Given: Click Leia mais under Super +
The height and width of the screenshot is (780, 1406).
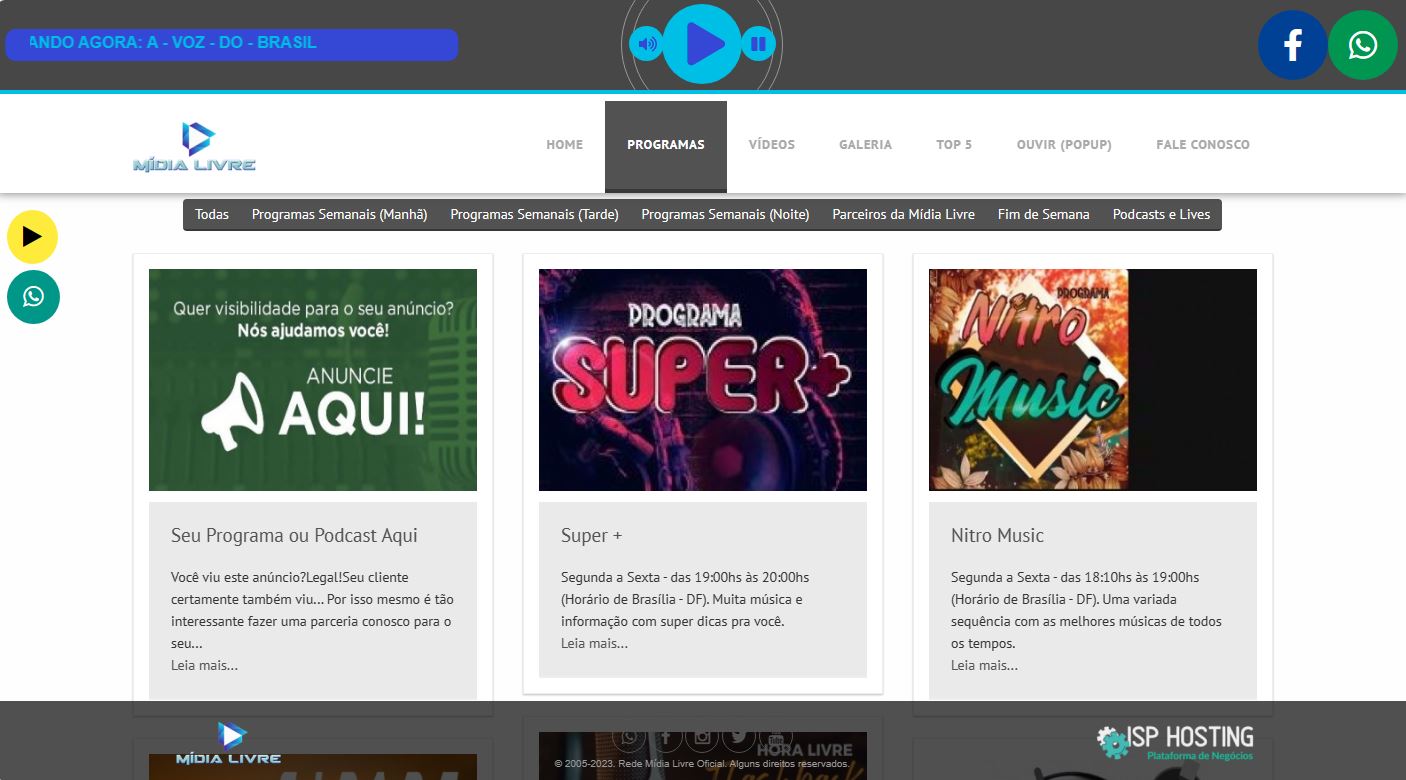Looking at the screenshot, I should tap(594, 643).
